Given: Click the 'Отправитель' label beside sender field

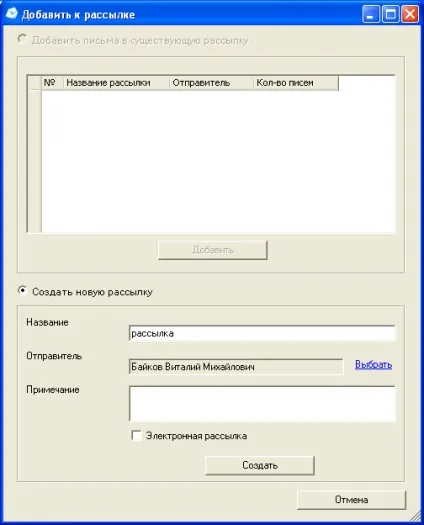Looking at the screenshot, I should click(x=54, y=356).
